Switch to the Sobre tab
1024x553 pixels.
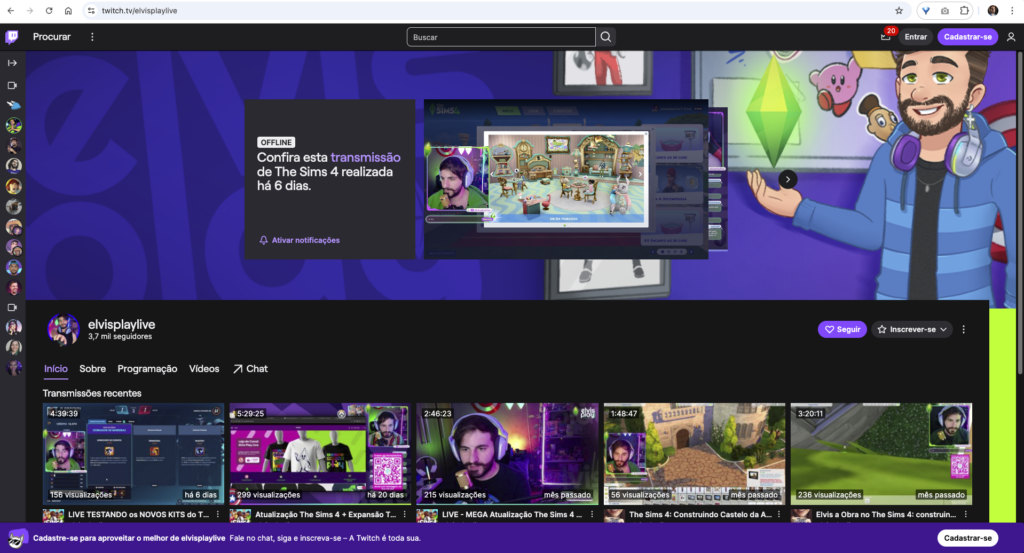click(x=92, y=369)
